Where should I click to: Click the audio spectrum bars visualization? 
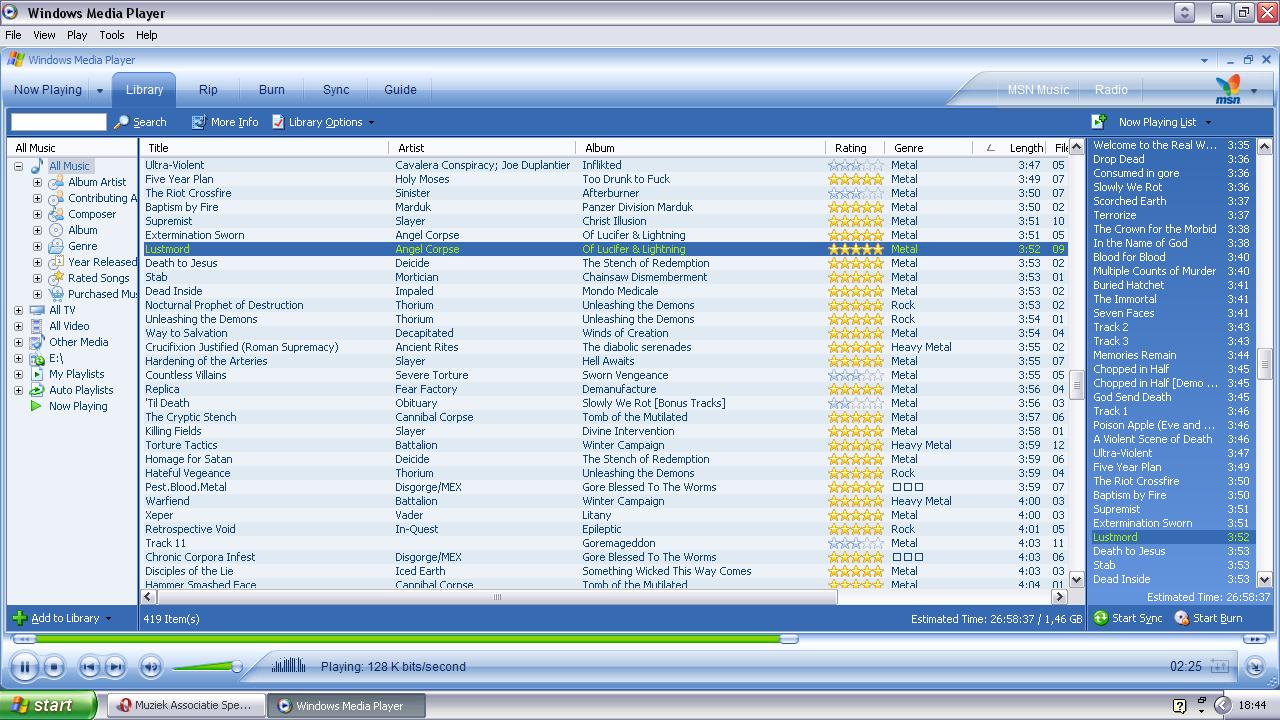coord(289,665)
